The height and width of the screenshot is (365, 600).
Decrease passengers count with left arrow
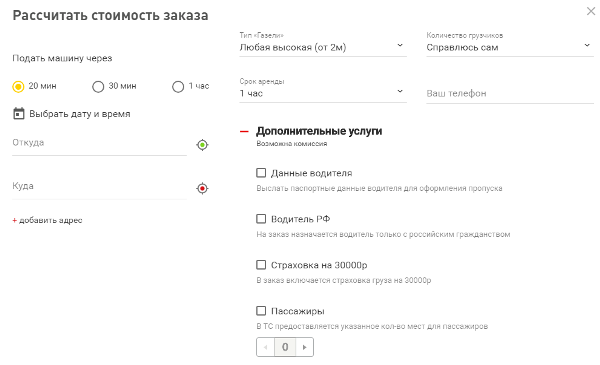266,347
